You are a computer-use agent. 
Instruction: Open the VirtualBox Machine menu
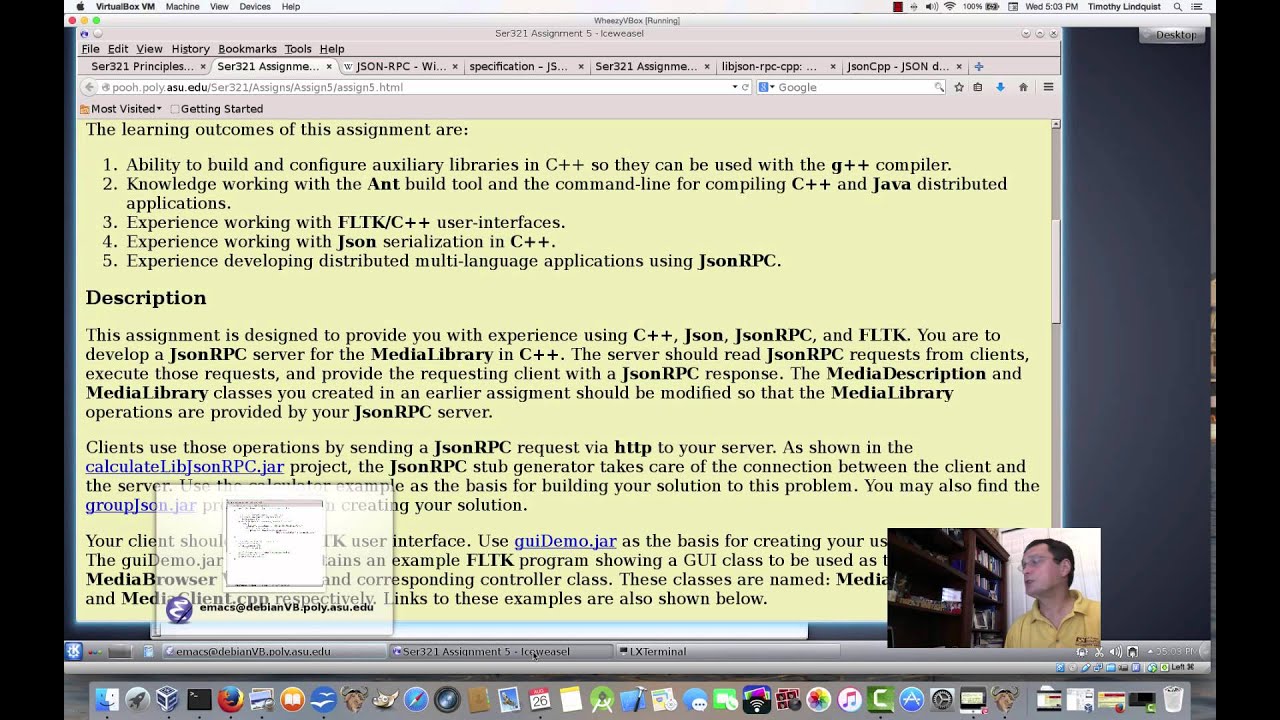pos(182,6)
